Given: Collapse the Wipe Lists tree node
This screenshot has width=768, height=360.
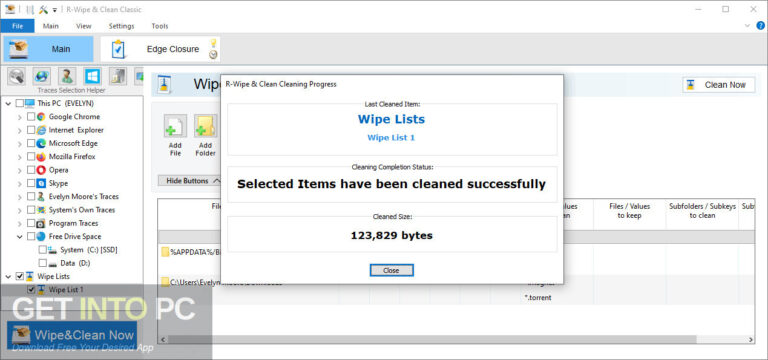Looking at the screenshot, I should point(9,276).
